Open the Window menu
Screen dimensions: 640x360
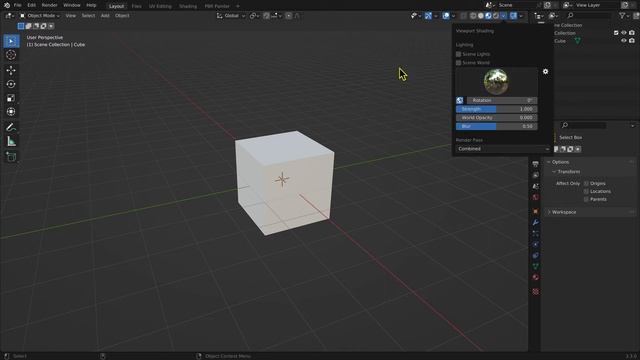click(x=72, y=5)
